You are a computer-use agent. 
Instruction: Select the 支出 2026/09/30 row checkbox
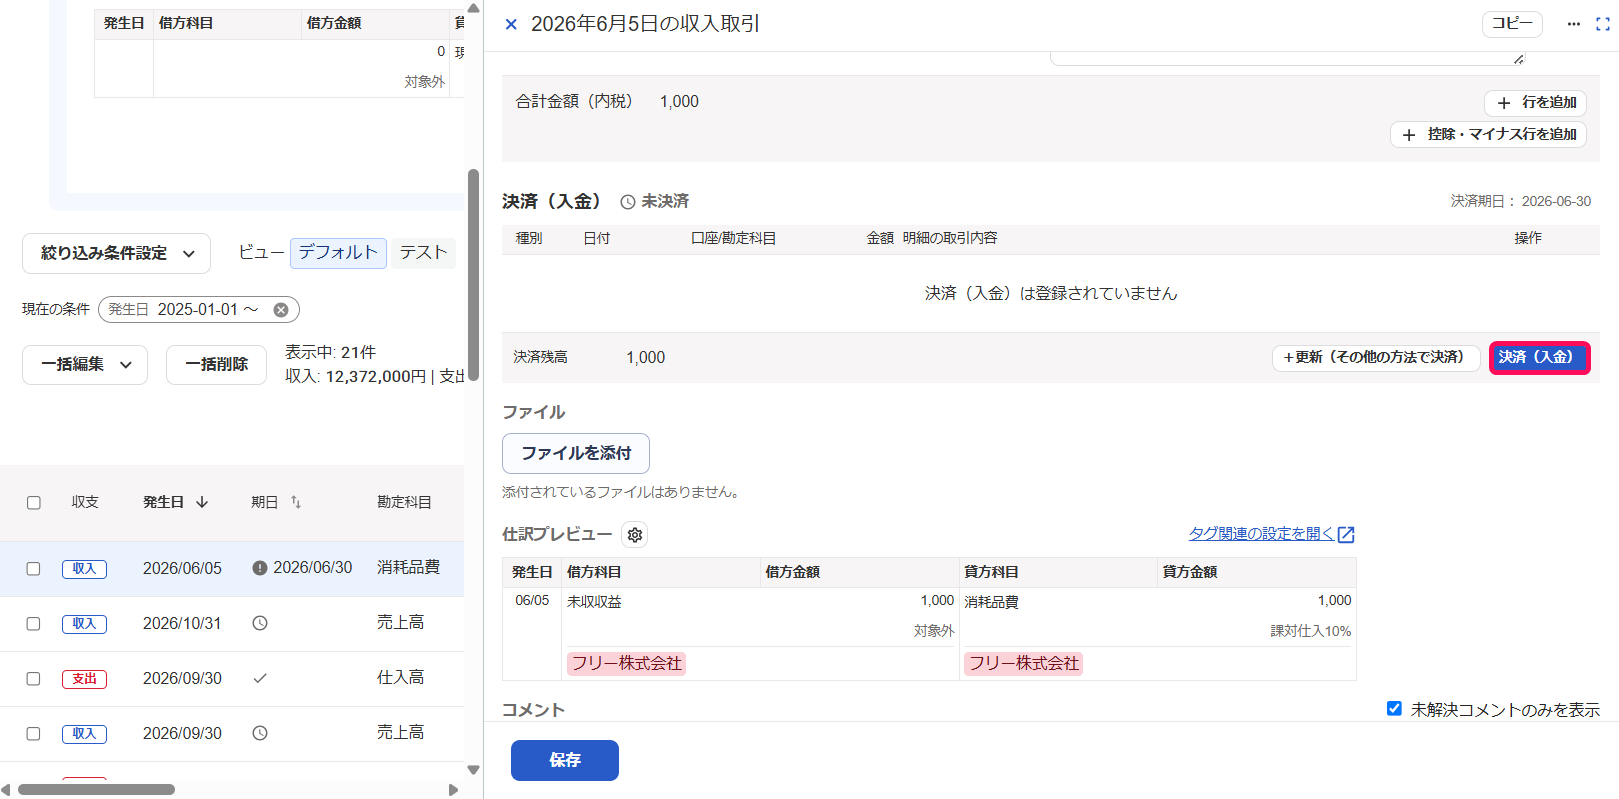tap(33, 679)
